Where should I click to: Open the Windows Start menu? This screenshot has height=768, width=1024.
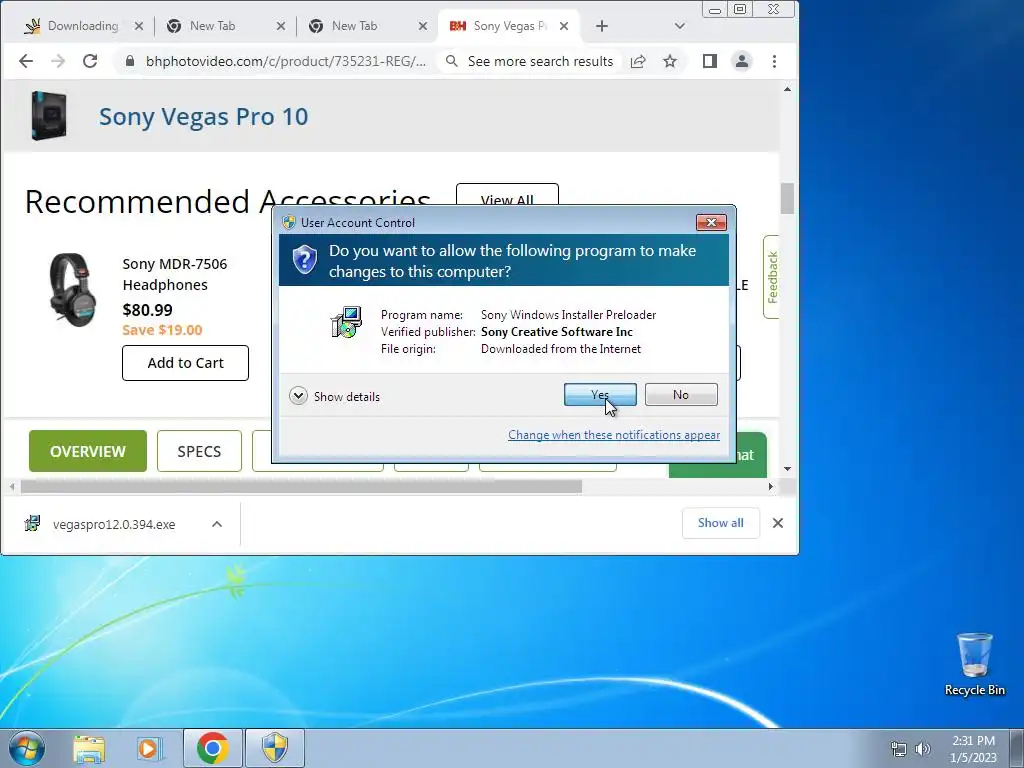(27, 748)
